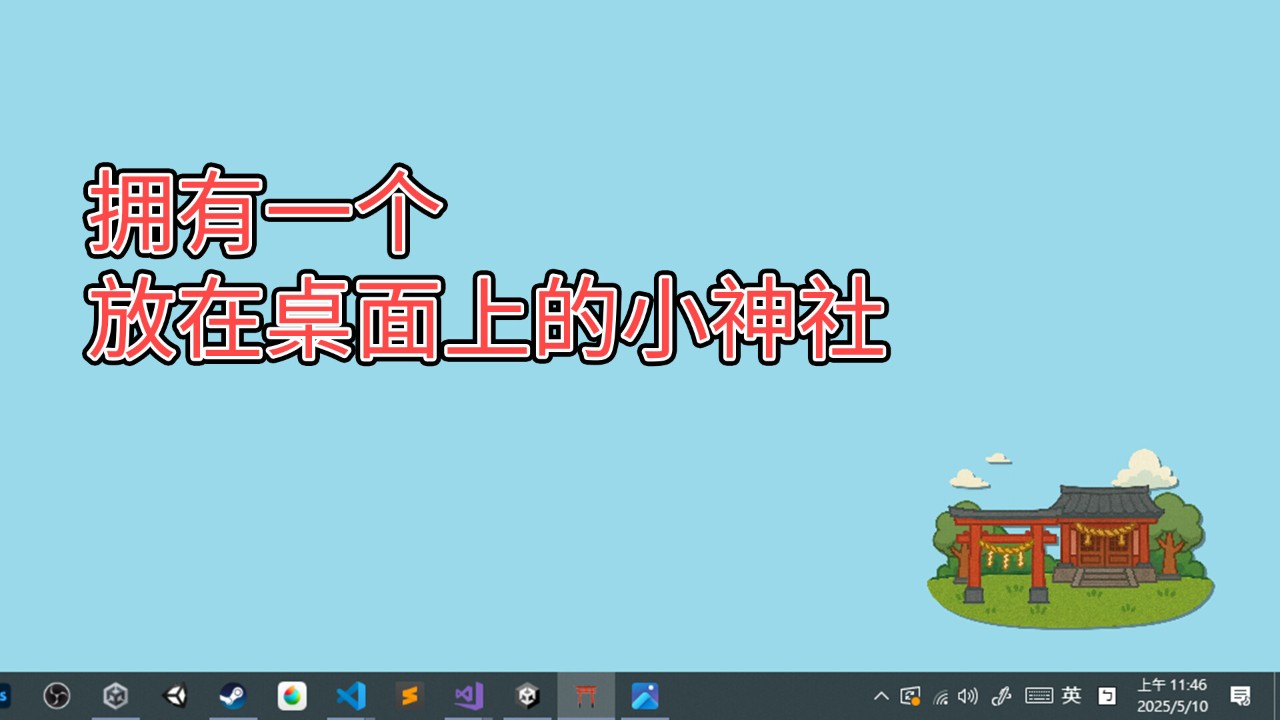Open Sublime Text from the taskbar
This screenshot has width=1280, height=720.
pos(409,696)
